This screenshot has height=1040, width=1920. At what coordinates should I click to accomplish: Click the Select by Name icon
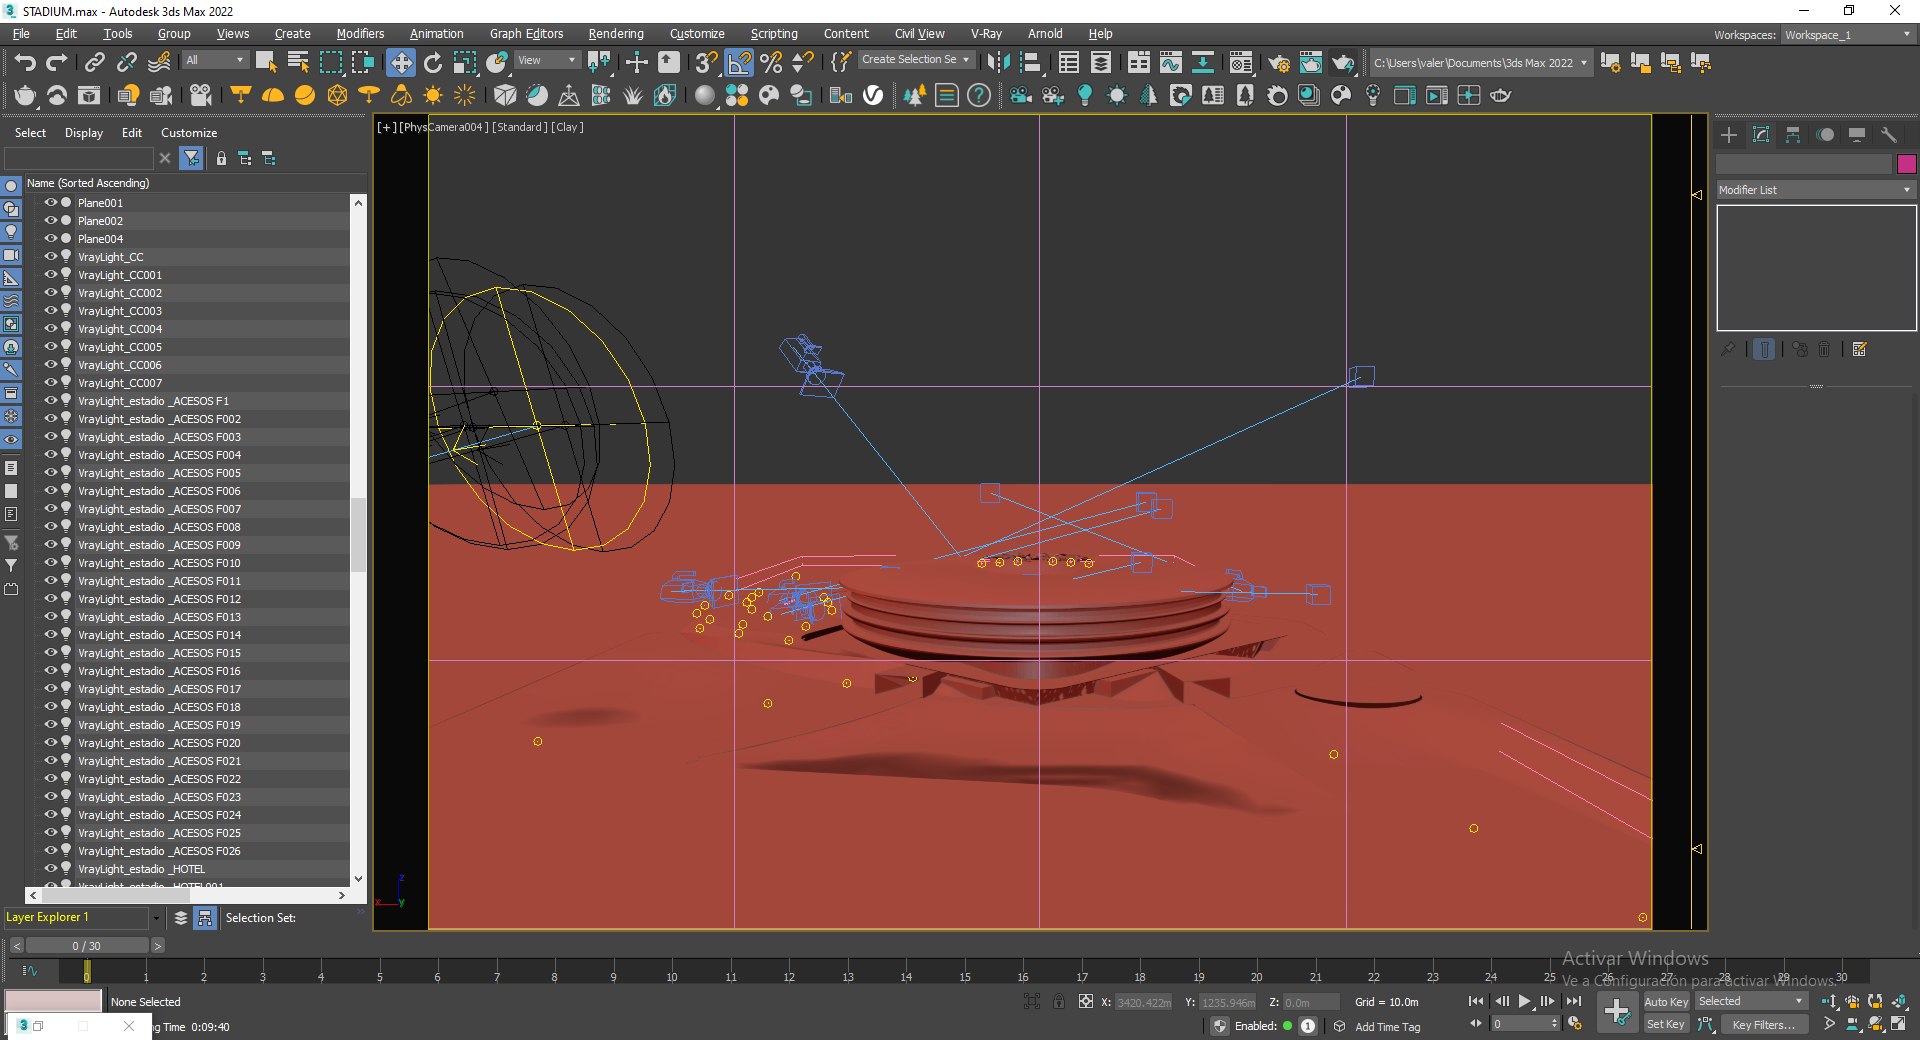point(298,62)
